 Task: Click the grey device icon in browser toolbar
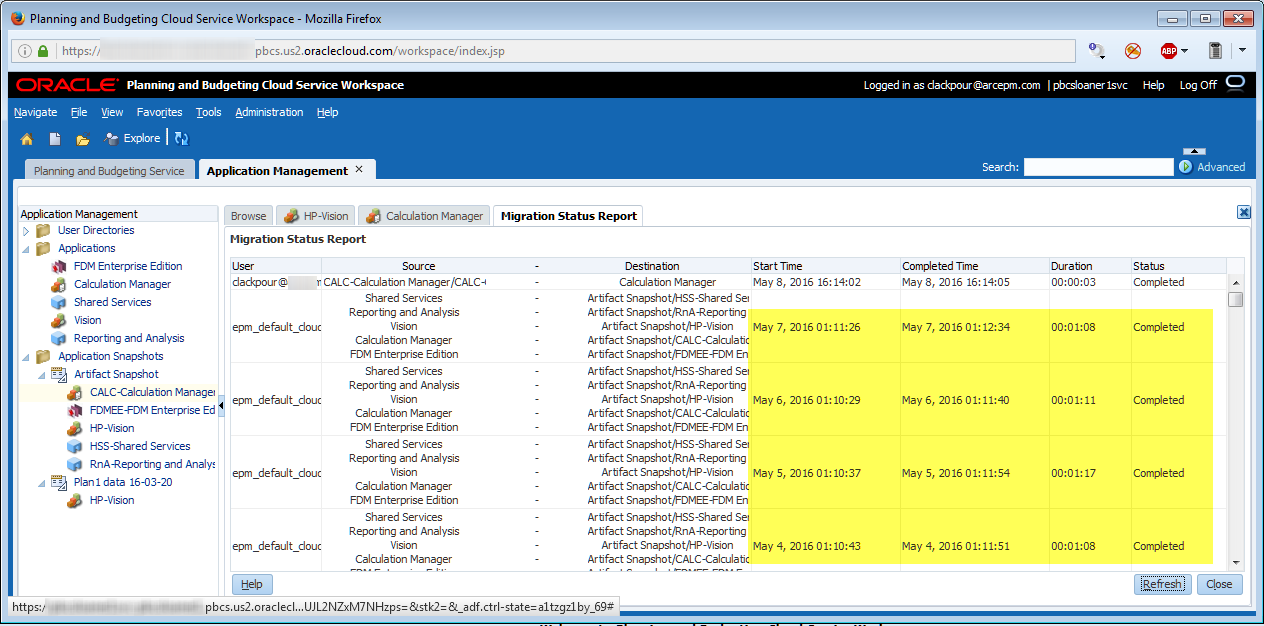[x=1215, y=51]
